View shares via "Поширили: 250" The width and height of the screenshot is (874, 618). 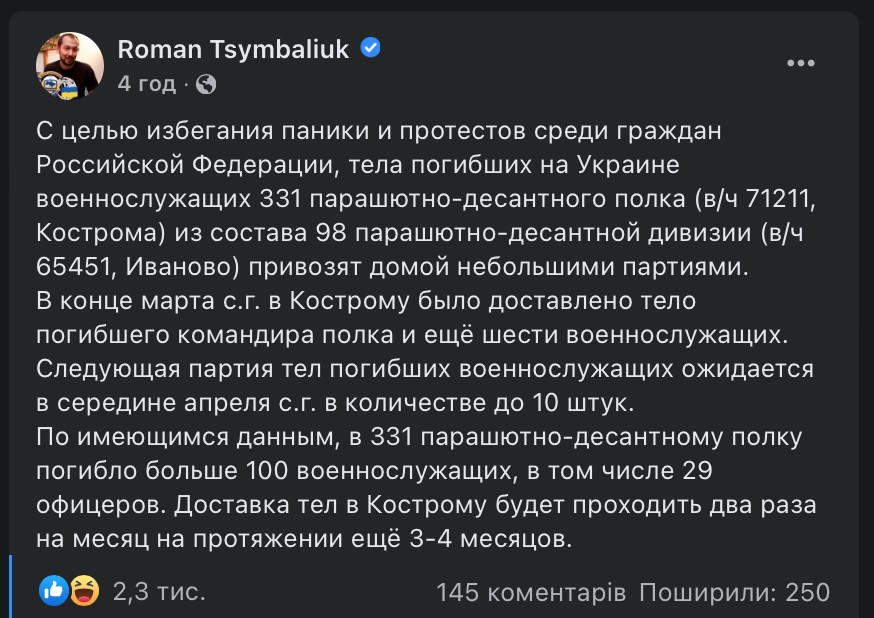(x=735, y=592)
